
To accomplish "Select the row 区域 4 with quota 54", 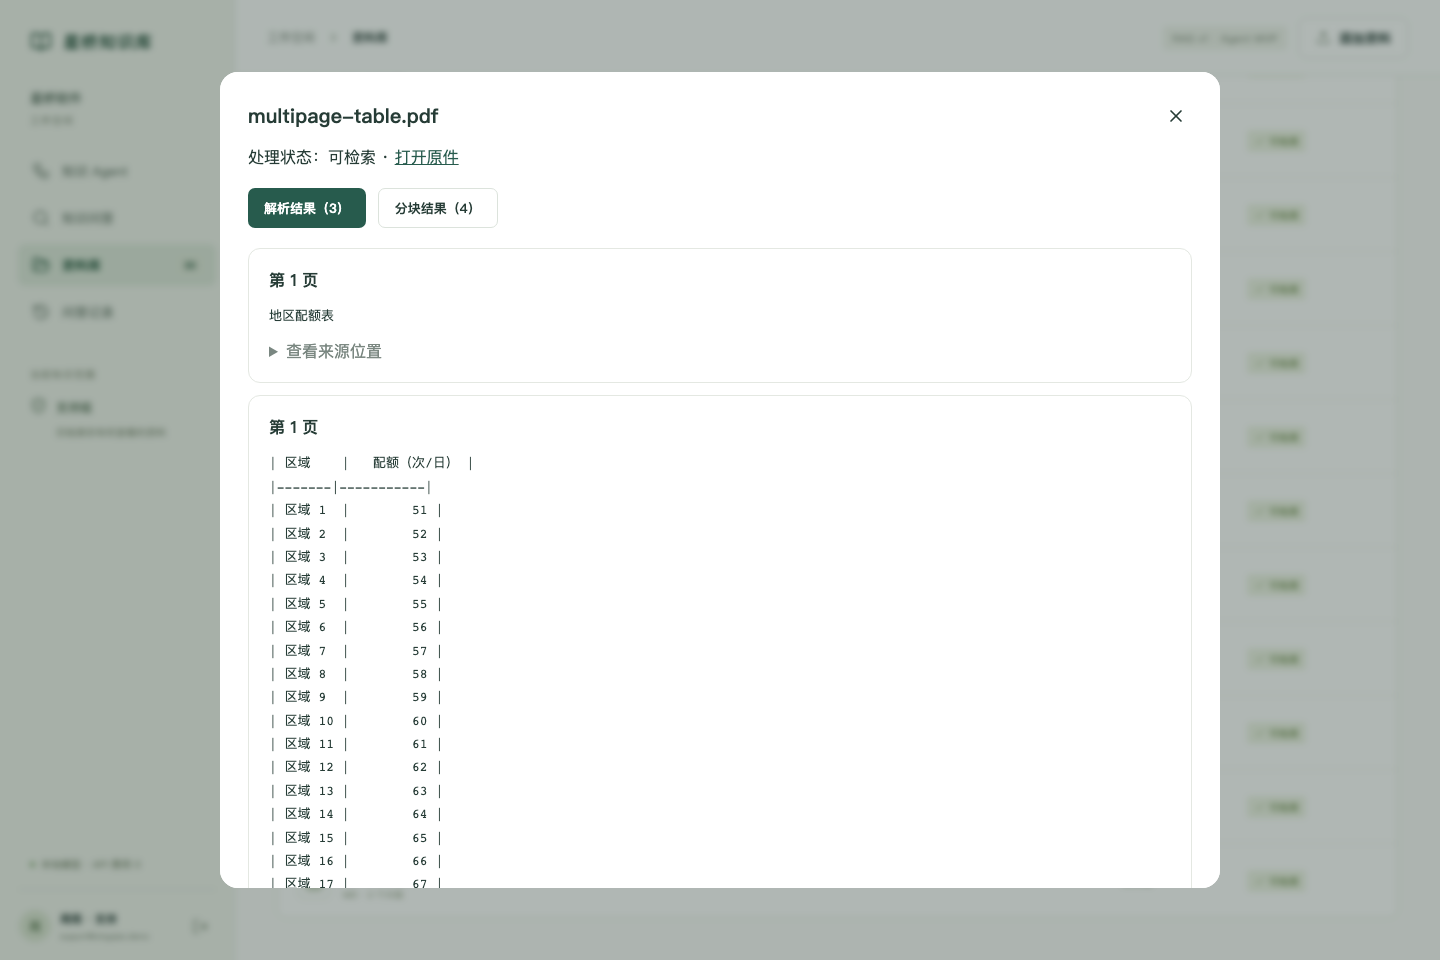I will tap(356, 580).
